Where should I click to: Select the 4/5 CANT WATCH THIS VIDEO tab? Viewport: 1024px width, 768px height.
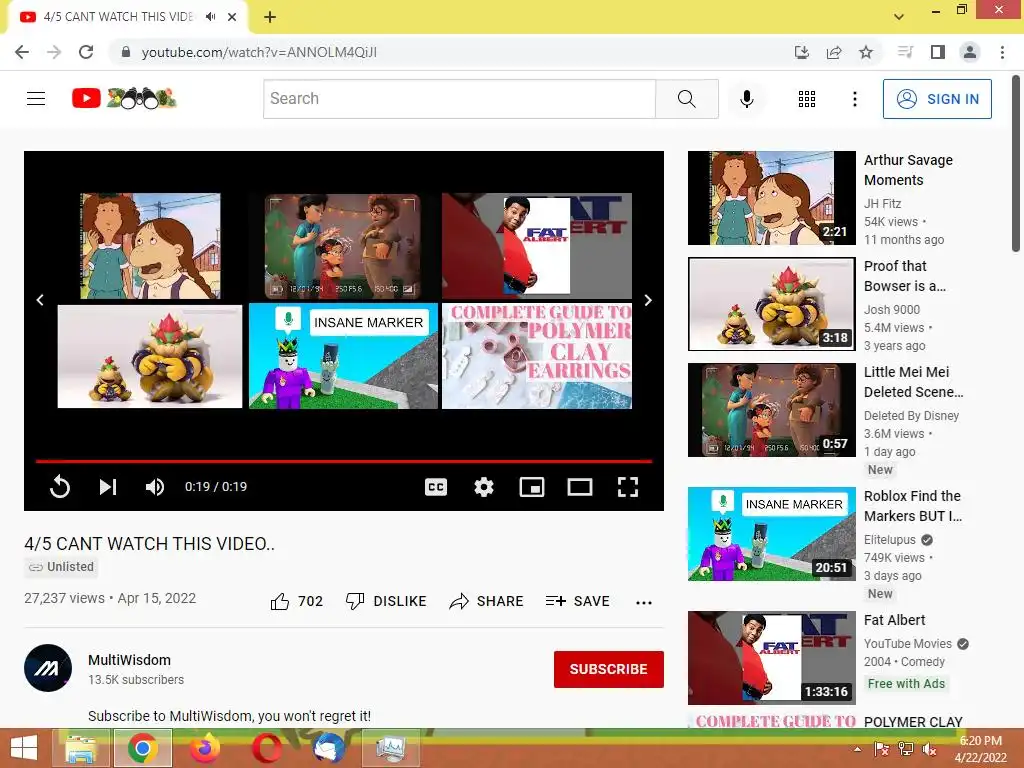[x=118, y=17]
